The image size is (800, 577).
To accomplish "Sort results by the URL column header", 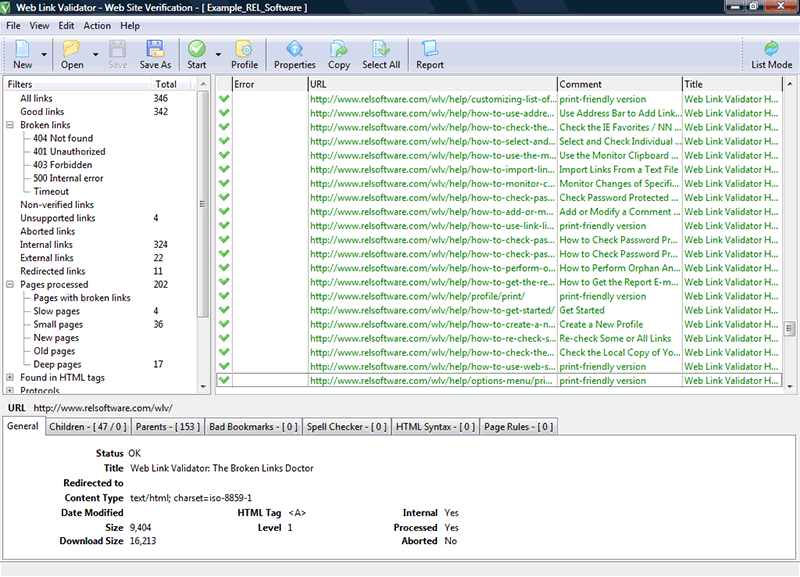I will point(430,84).
